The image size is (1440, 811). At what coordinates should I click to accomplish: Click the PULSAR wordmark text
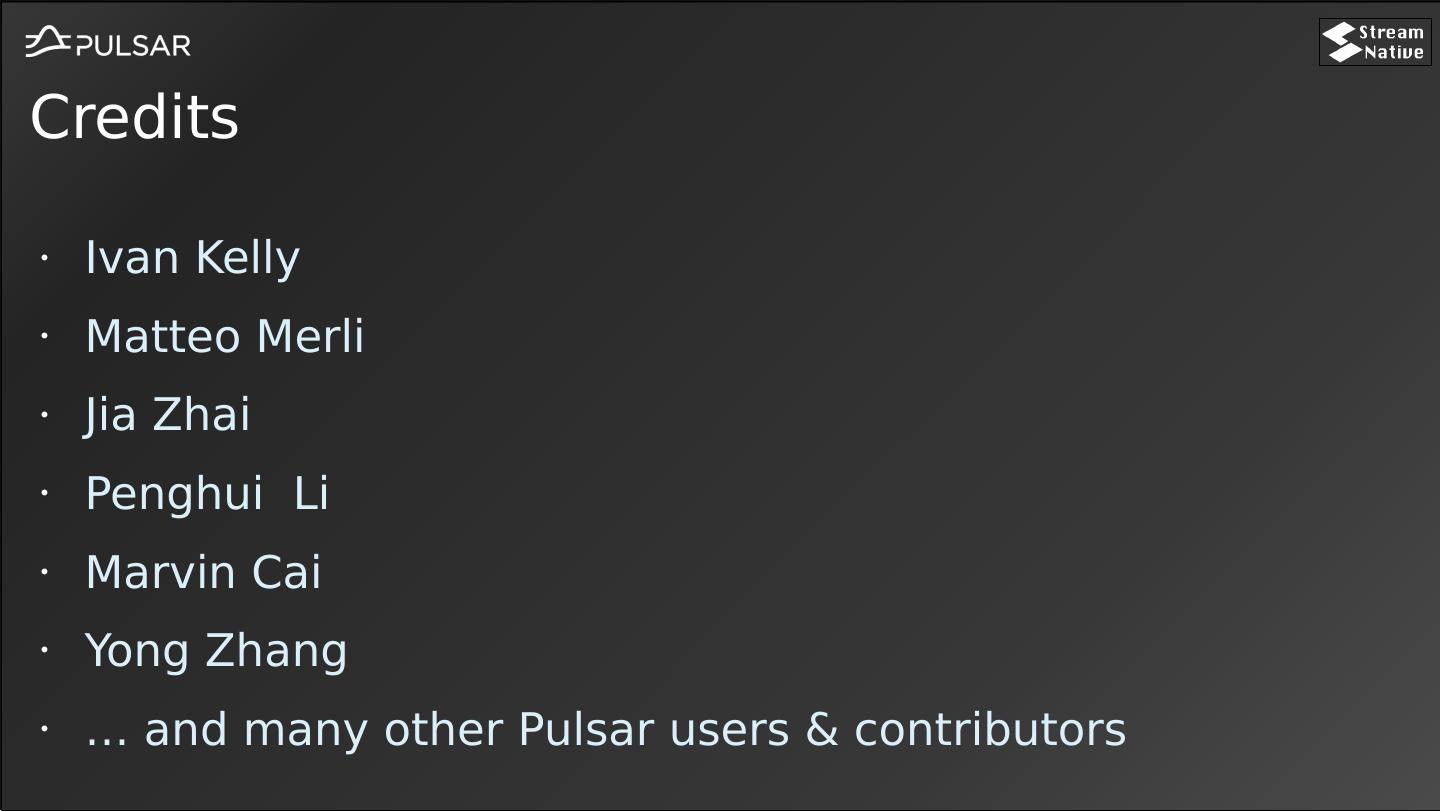click(133, 45)
